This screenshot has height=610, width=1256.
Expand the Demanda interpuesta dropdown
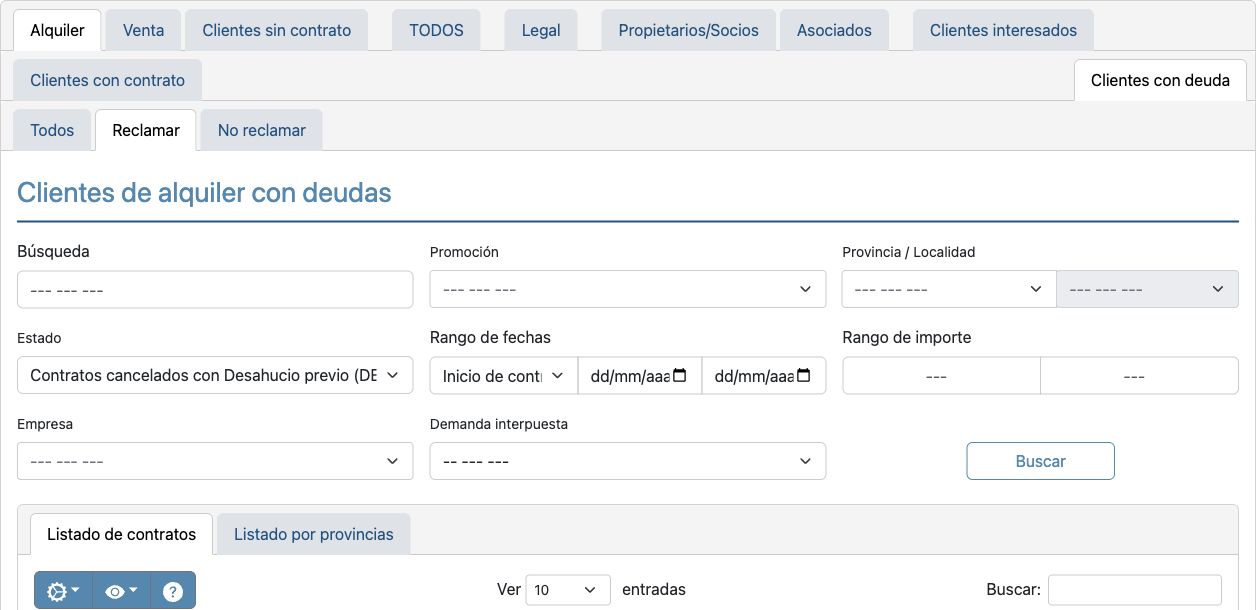pyautogui.click(x=628, y=461)
